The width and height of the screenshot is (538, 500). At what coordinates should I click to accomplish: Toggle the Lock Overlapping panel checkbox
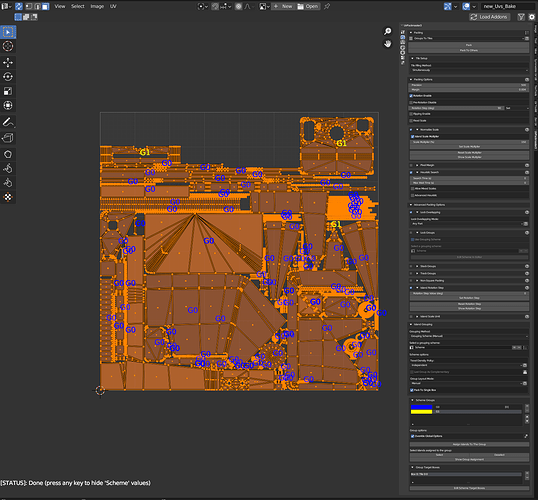point(411,212)
